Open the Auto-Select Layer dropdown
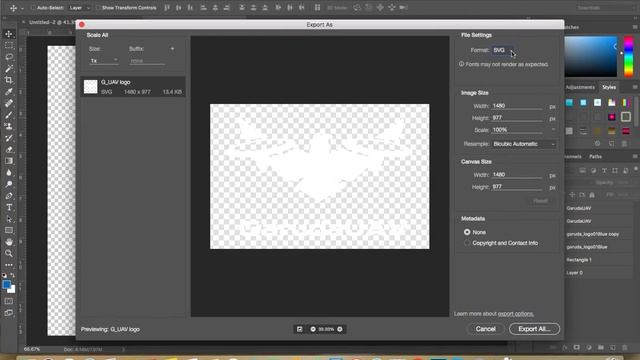The image size is (640, 360). pyautogui.click(x=79, y=8)
